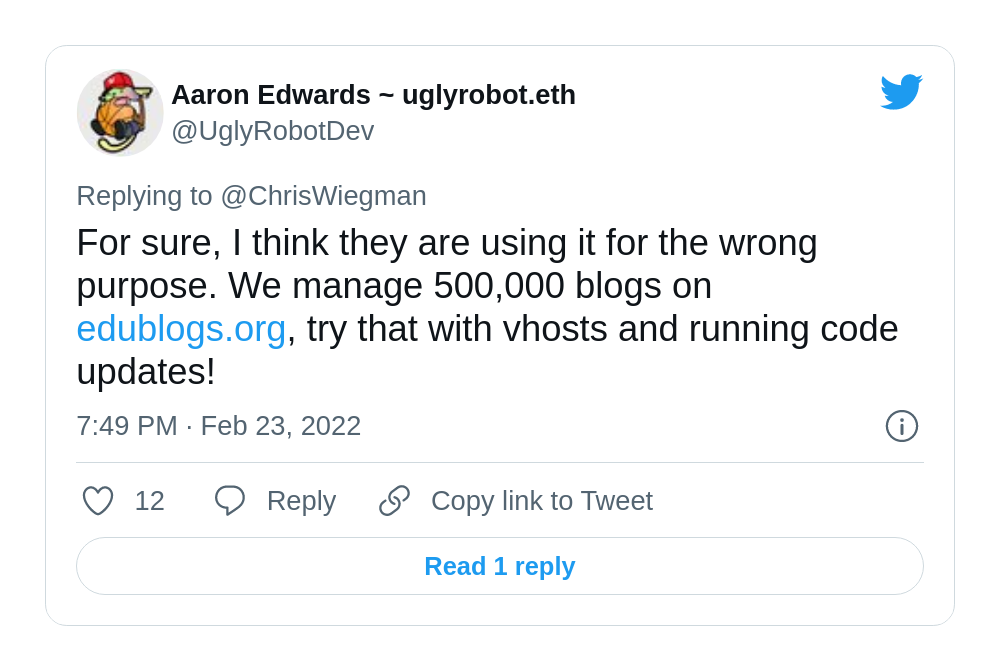The image size is (1000, 672).
Task: Click the display name Aaron Edwards
Action: pyautogui.click(x=271, y=95)
